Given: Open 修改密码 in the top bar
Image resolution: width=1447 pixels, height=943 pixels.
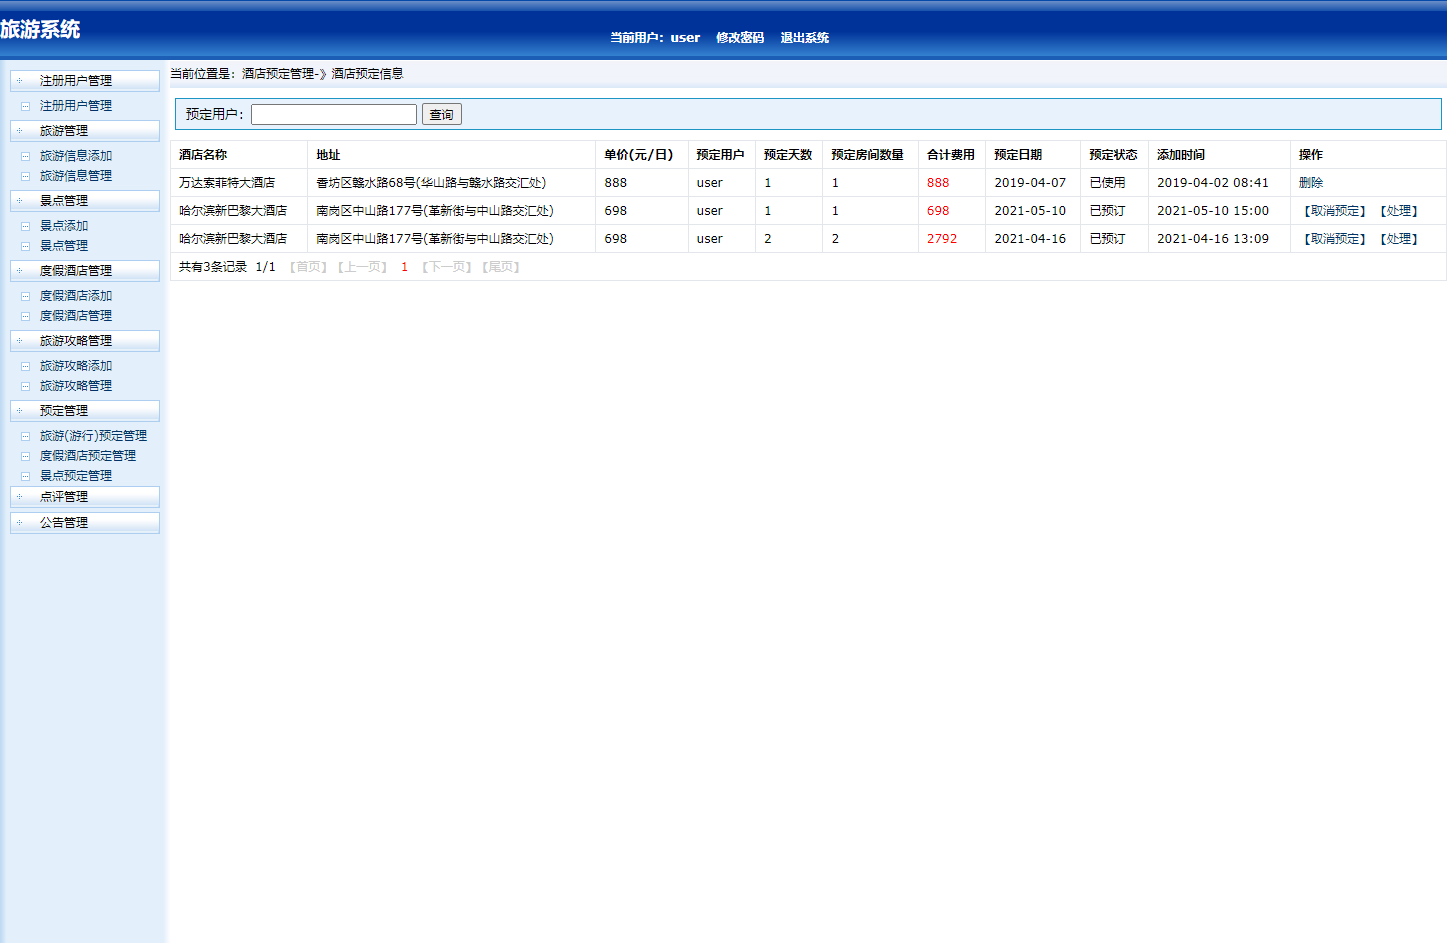Looking at the screenshot, I should click(739, 38).
